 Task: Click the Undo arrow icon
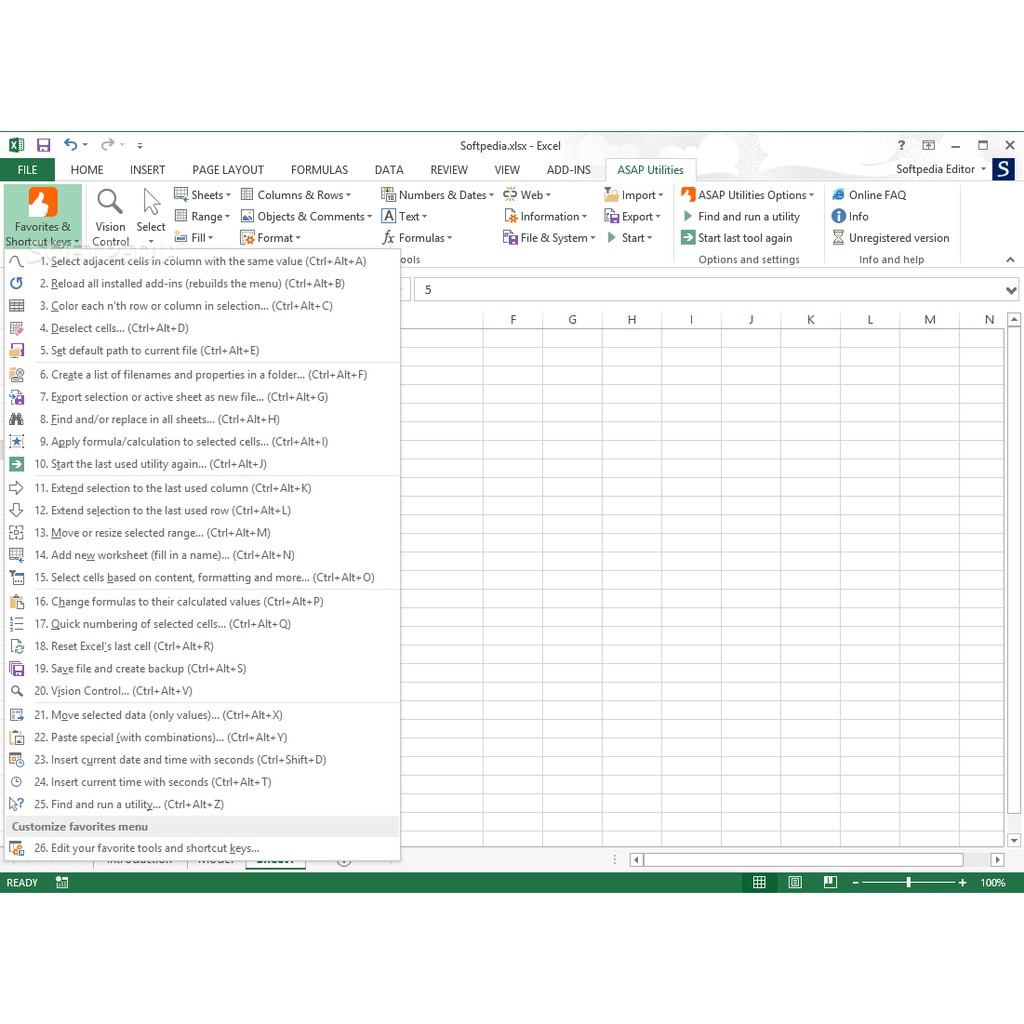pyautogui.click(x=70, y=145)
